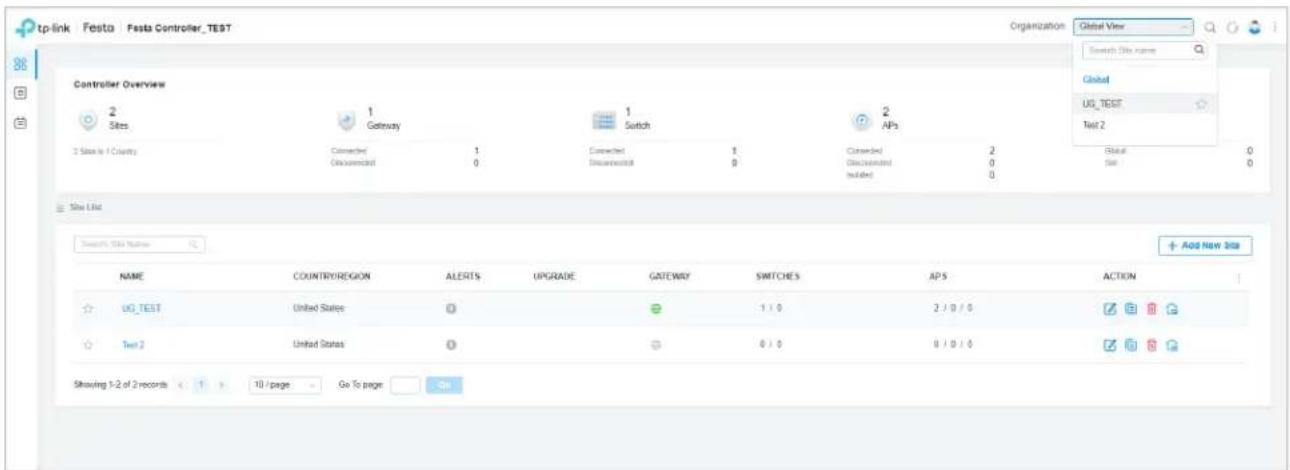Click switches value 1 / 0 for UG_TEST

tap(771, 309)
